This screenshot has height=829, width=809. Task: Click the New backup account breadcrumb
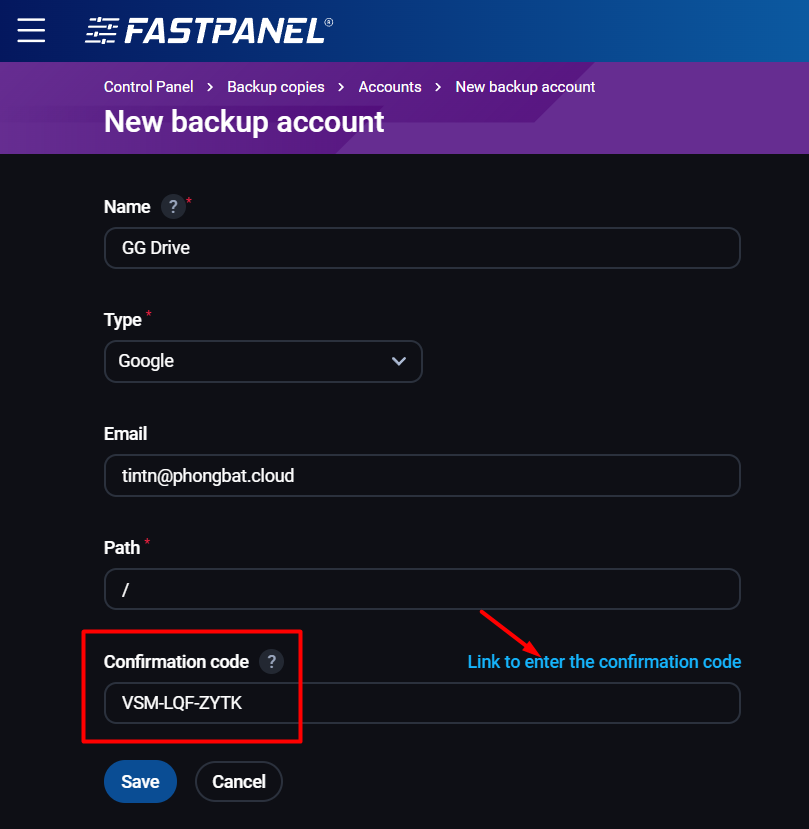[x=525, y=87]
